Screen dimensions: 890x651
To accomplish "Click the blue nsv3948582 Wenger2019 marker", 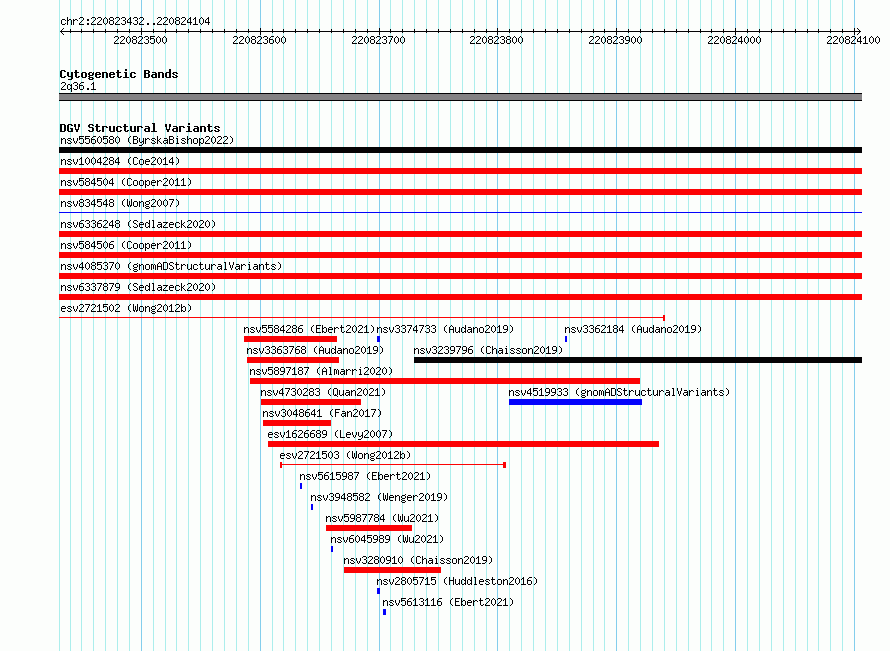I will (x=312, y=507).
